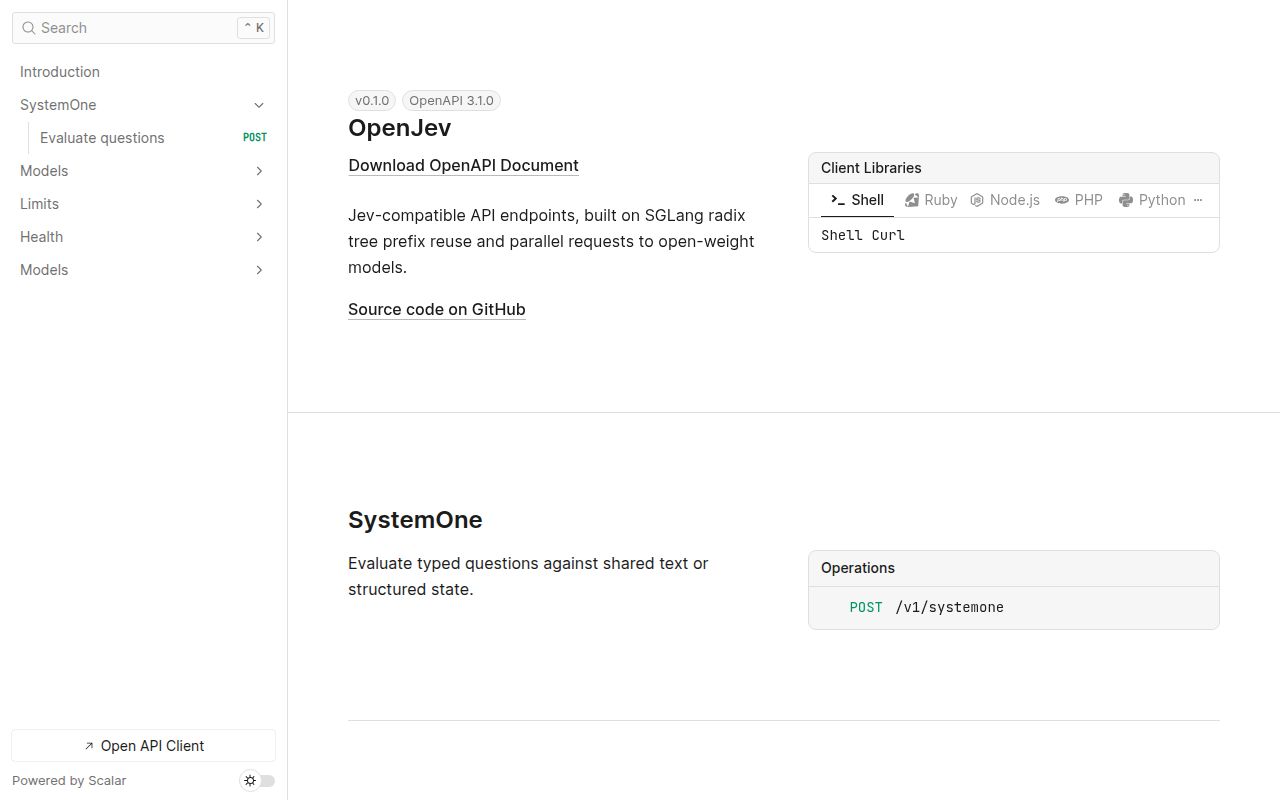Choose the Python client library
Viewport: 1280px width, 800px height.
[1152, 200]
